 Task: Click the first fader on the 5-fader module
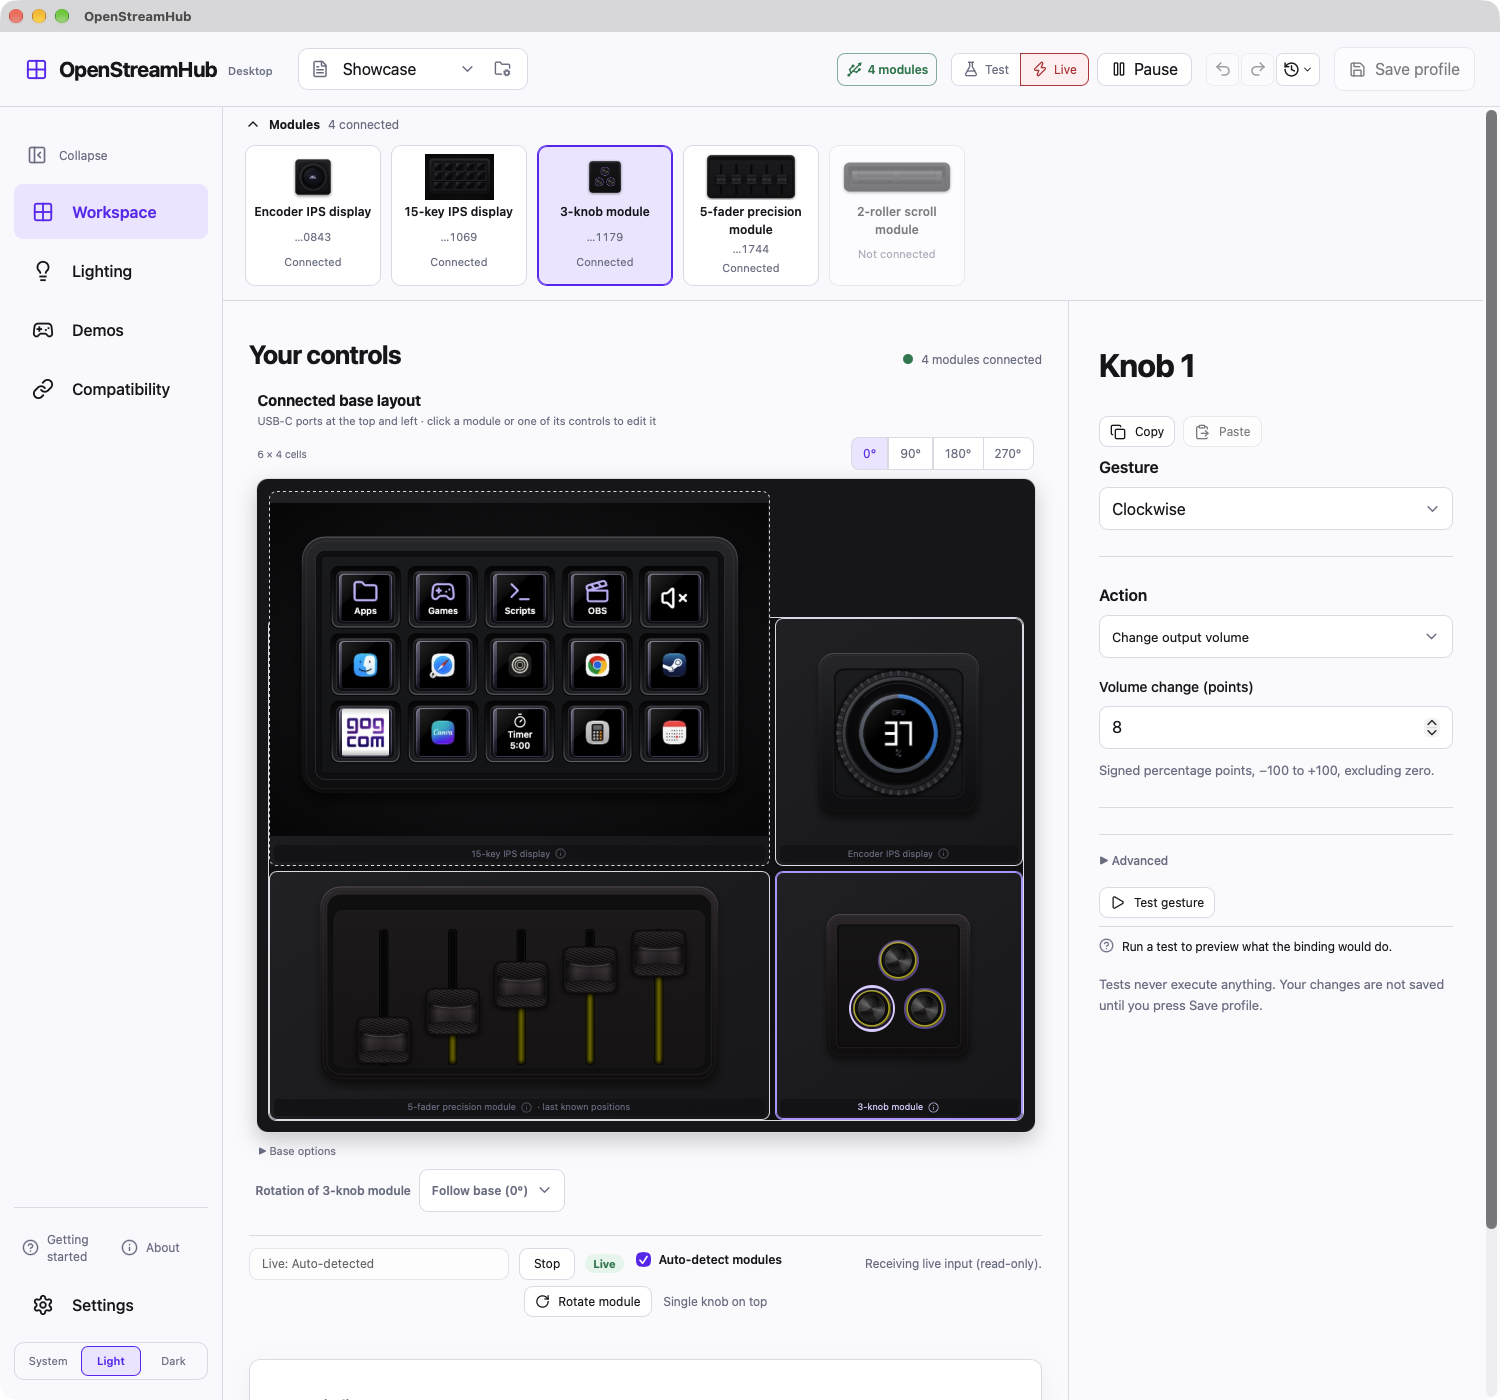pos(384,1040)
